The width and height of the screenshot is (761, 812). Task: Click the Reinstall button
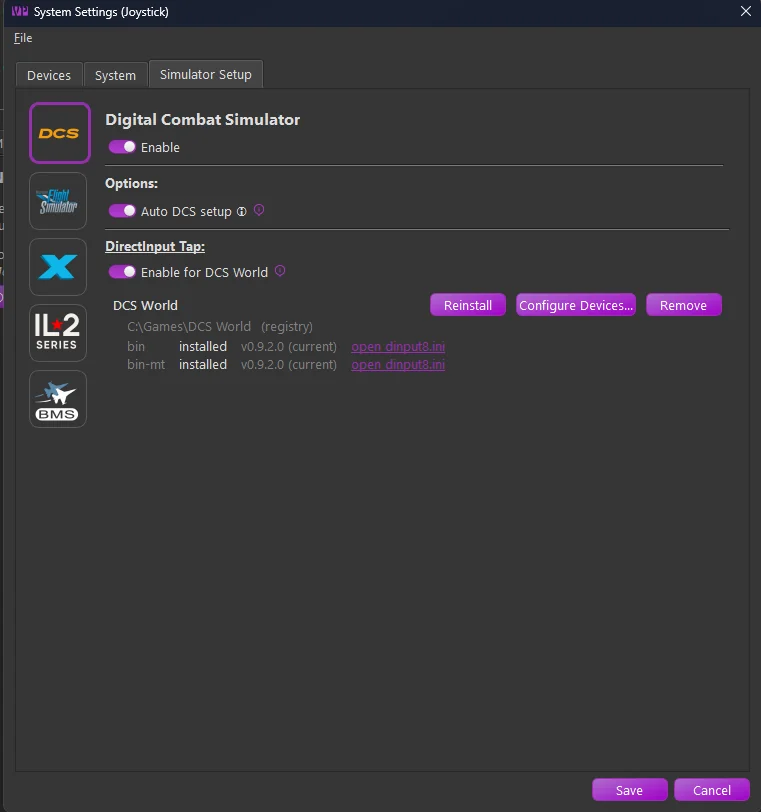(x=468, y=305)
